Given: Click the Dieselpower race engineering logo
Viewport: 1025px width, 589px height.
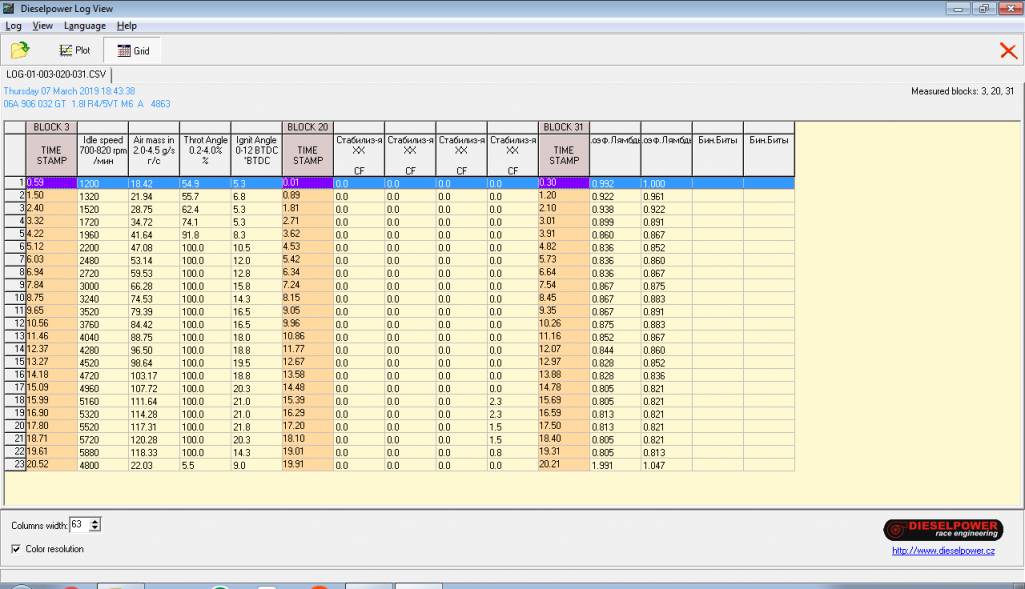Looking at the screenshot, I should tap(942, 530).
